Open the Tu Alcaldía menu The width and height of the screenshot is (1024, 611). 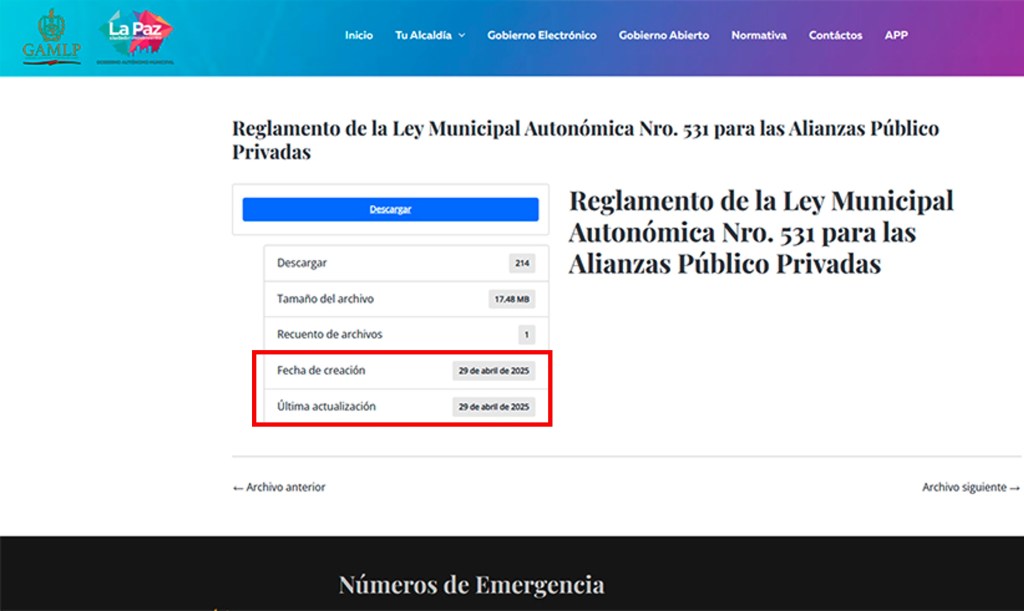422,35
